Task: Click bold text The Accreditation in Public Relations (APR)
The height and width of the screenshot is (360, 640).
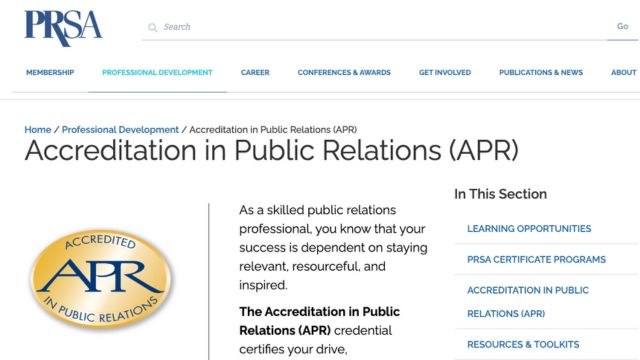Action: pyautogui.click(x=319, y=321)
